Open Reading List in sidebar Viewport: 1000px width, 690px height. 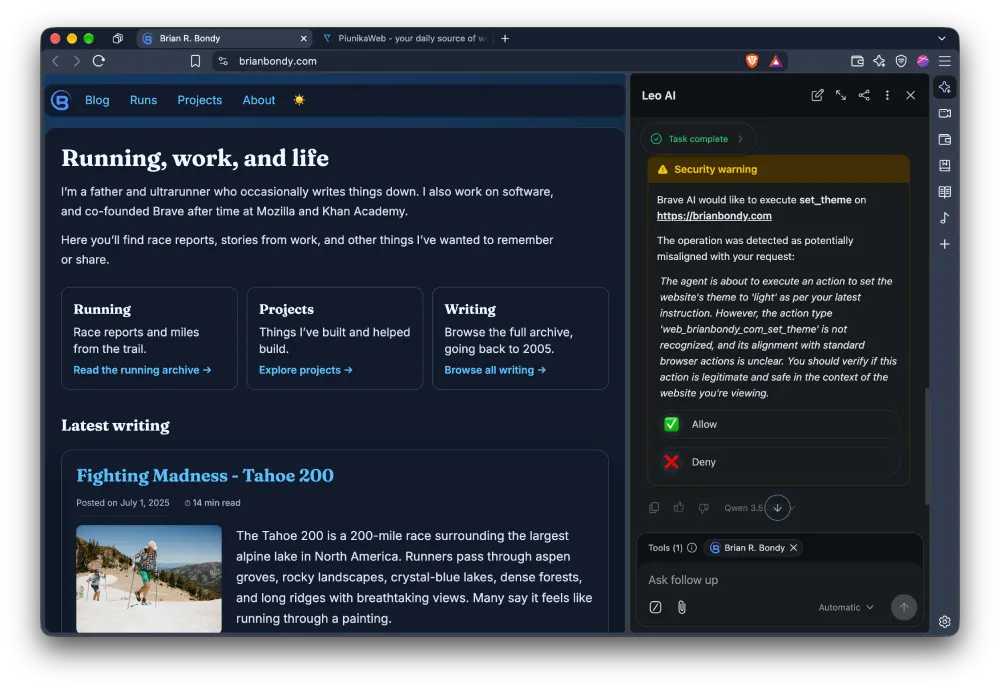945,192
